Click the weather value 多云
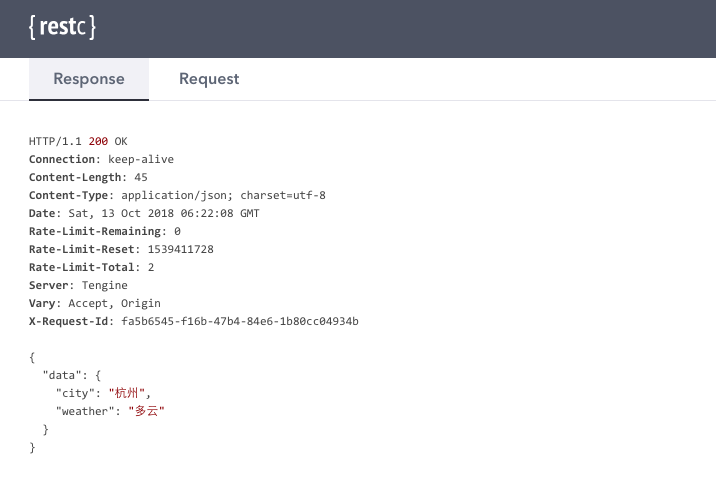This screenshot has width=716, height=497. pyautogui.click(x=146, y=411)
